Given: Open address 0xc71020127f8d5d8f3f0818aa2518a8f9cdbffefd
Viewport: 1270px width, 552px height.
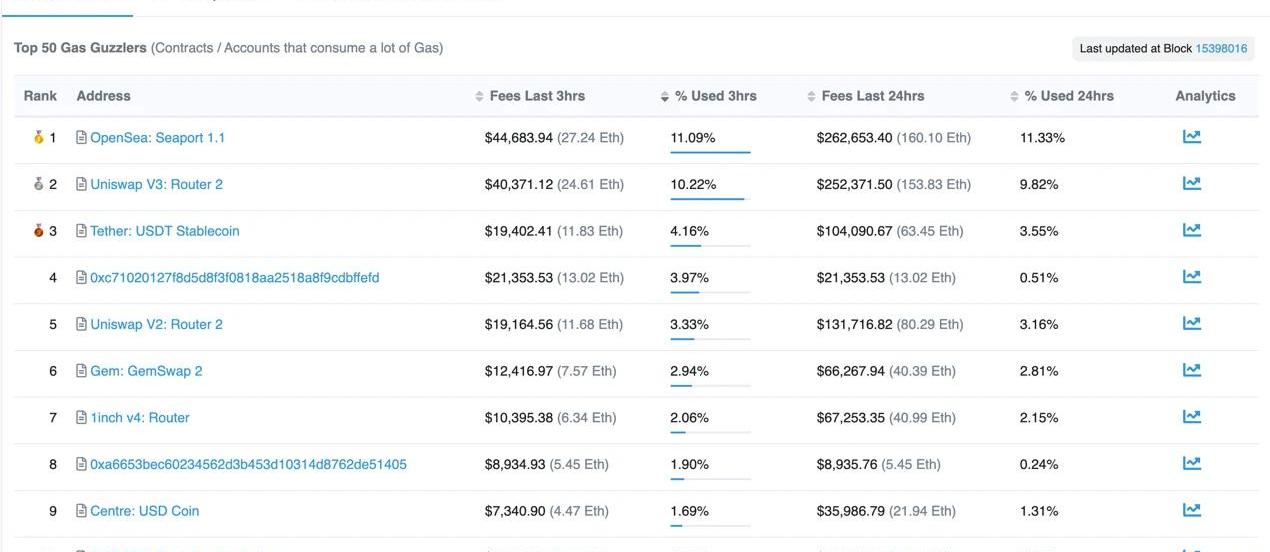Looking at the screenshot, I should [x=234, y=277].
